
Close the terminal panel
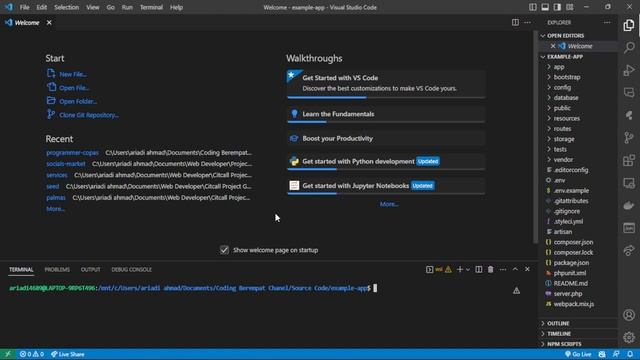point(527,269)
